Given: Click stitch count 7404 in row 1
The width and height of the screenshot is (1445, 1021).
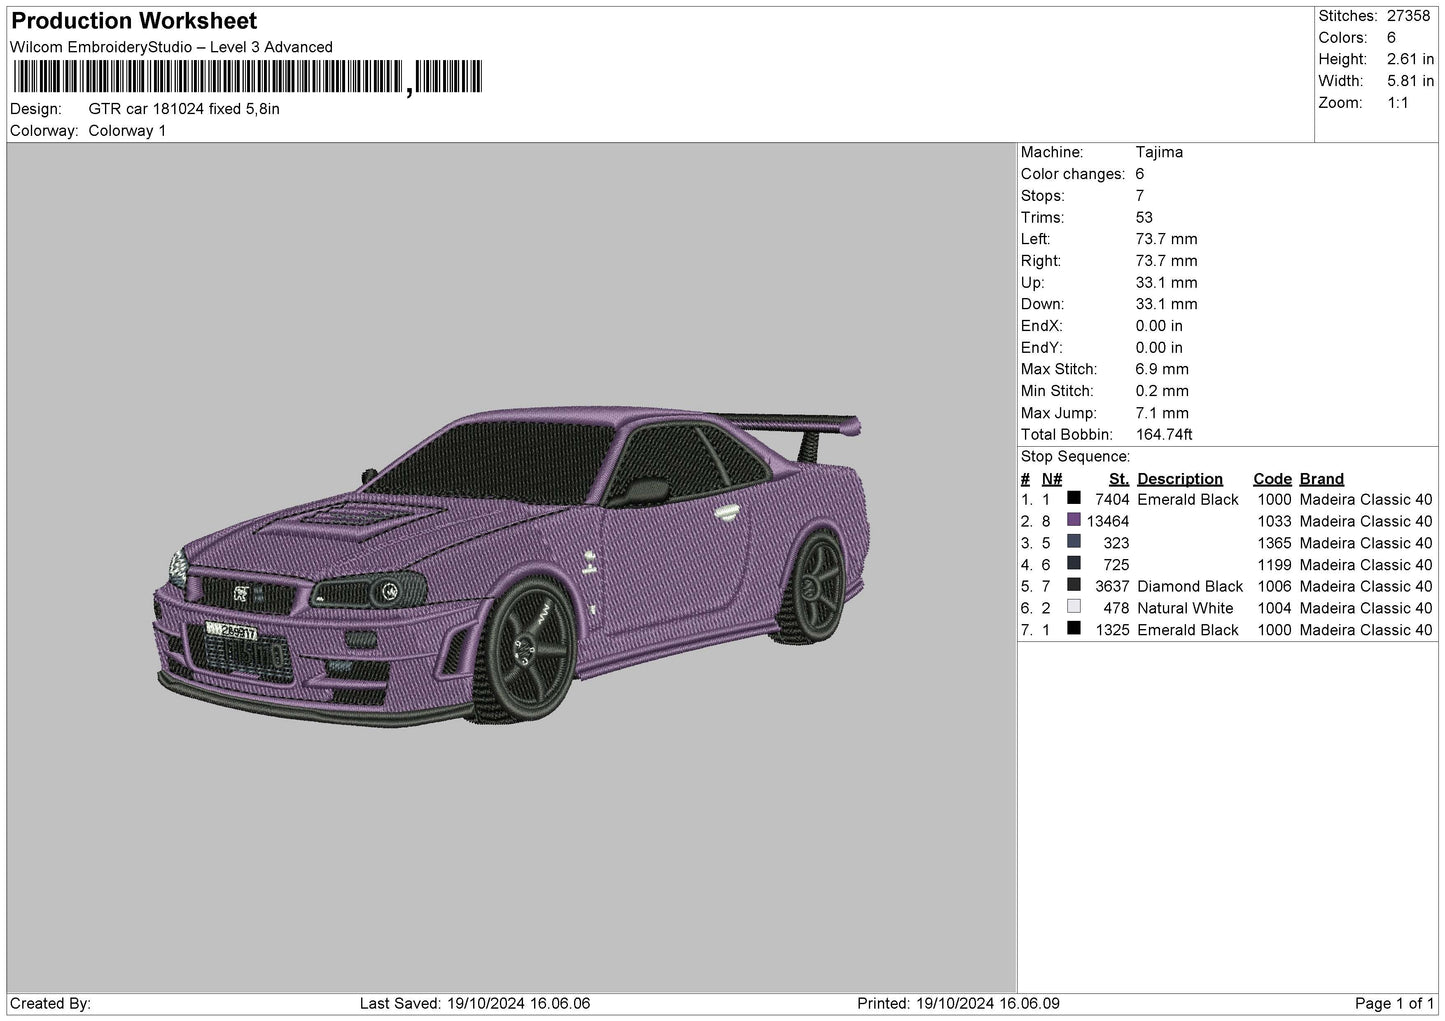Looking at the screenshot, I should click(1112, 499).
